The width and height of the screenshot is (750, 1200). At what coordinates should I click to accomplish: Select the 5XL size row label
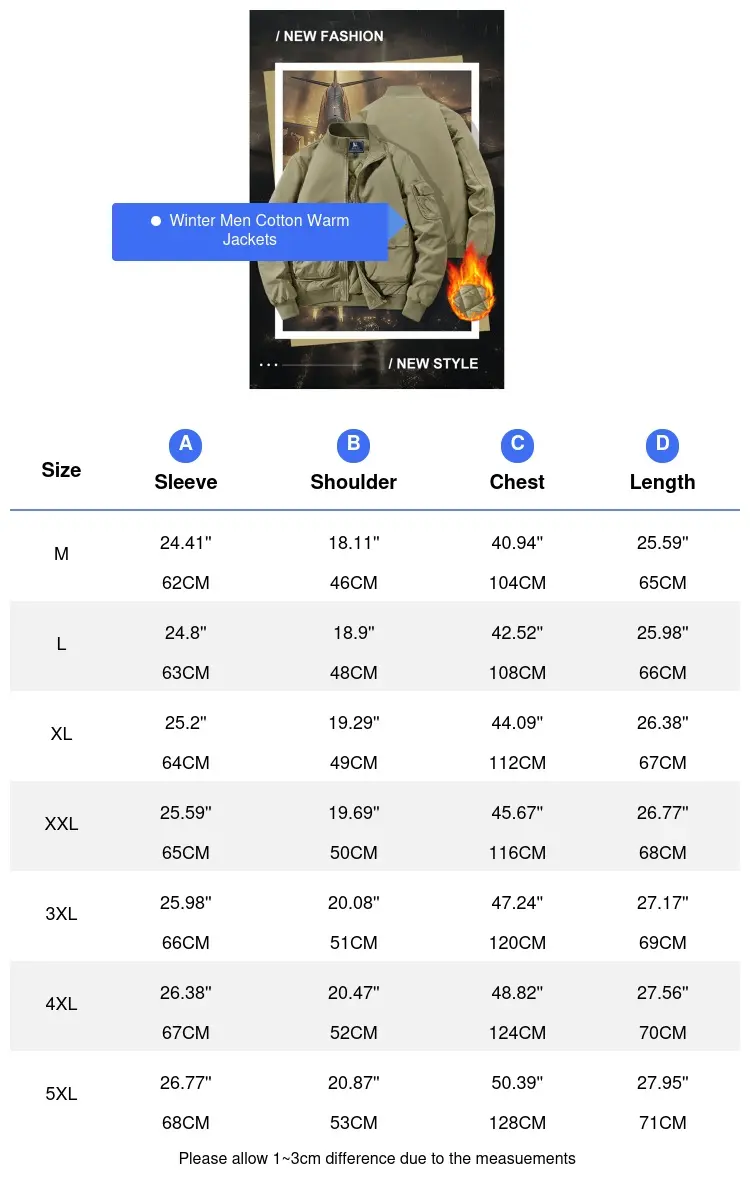(x=61, y=1094)
